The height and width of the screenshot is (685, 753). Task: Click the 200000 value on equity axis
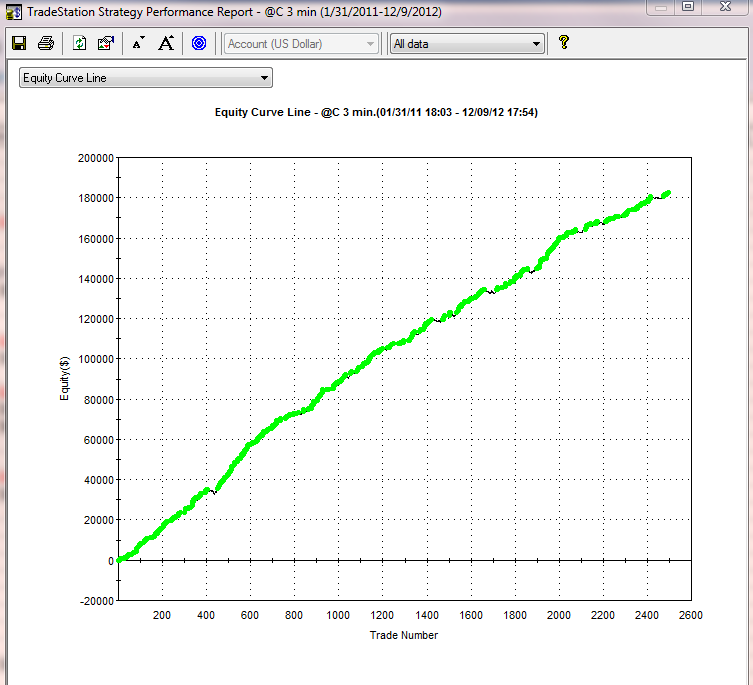[95, 158]
